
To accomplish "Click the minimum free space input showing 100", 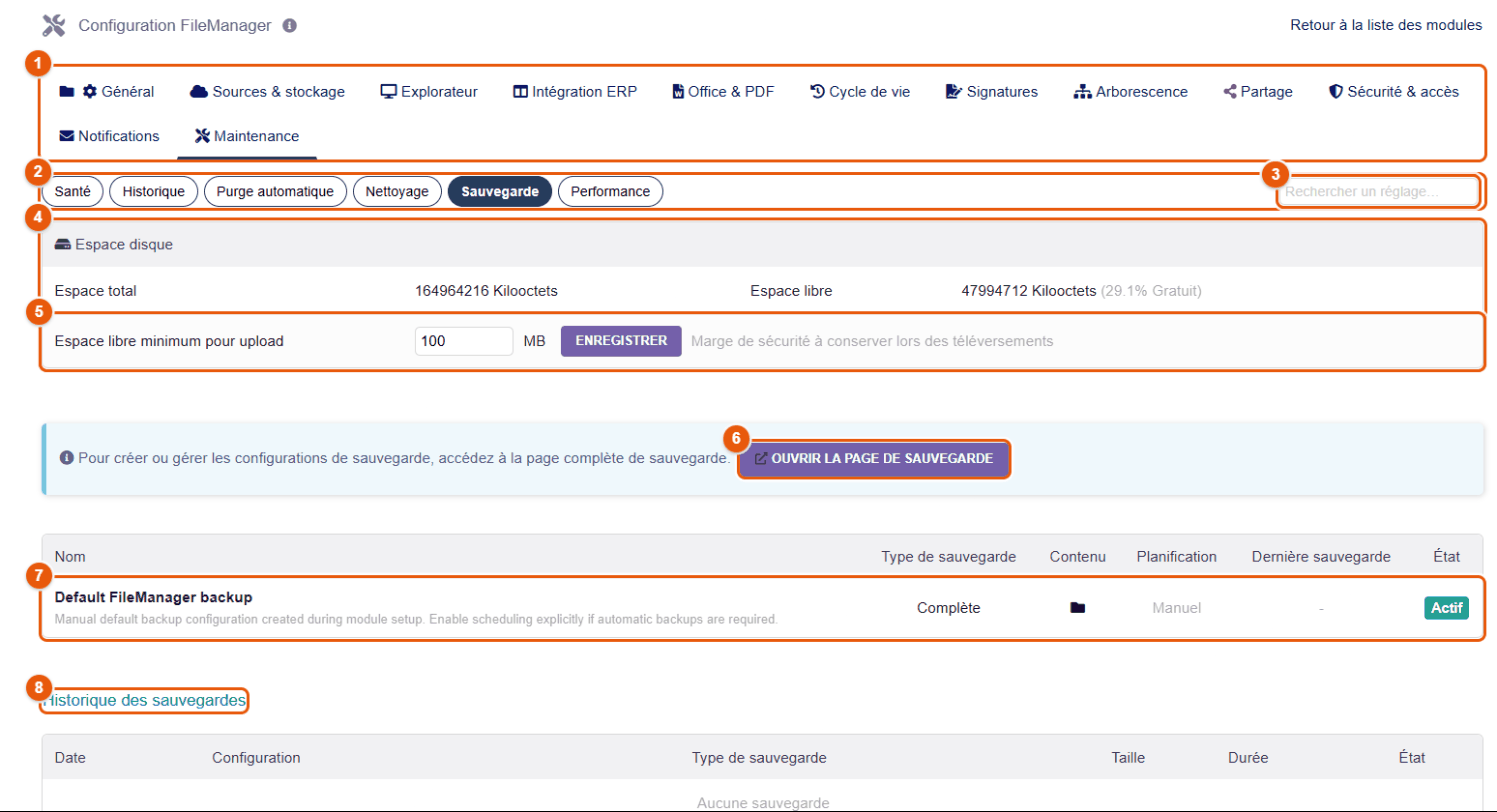I will [464, 341].
